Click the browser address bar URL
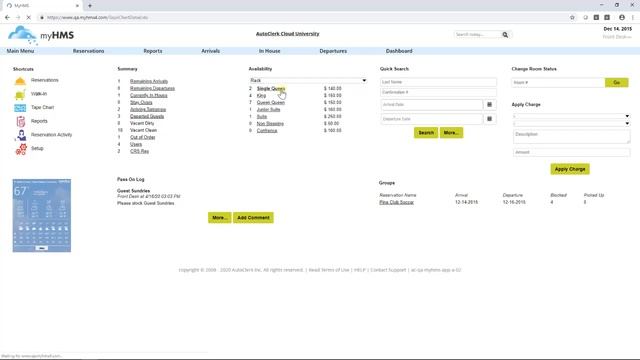 97,18
